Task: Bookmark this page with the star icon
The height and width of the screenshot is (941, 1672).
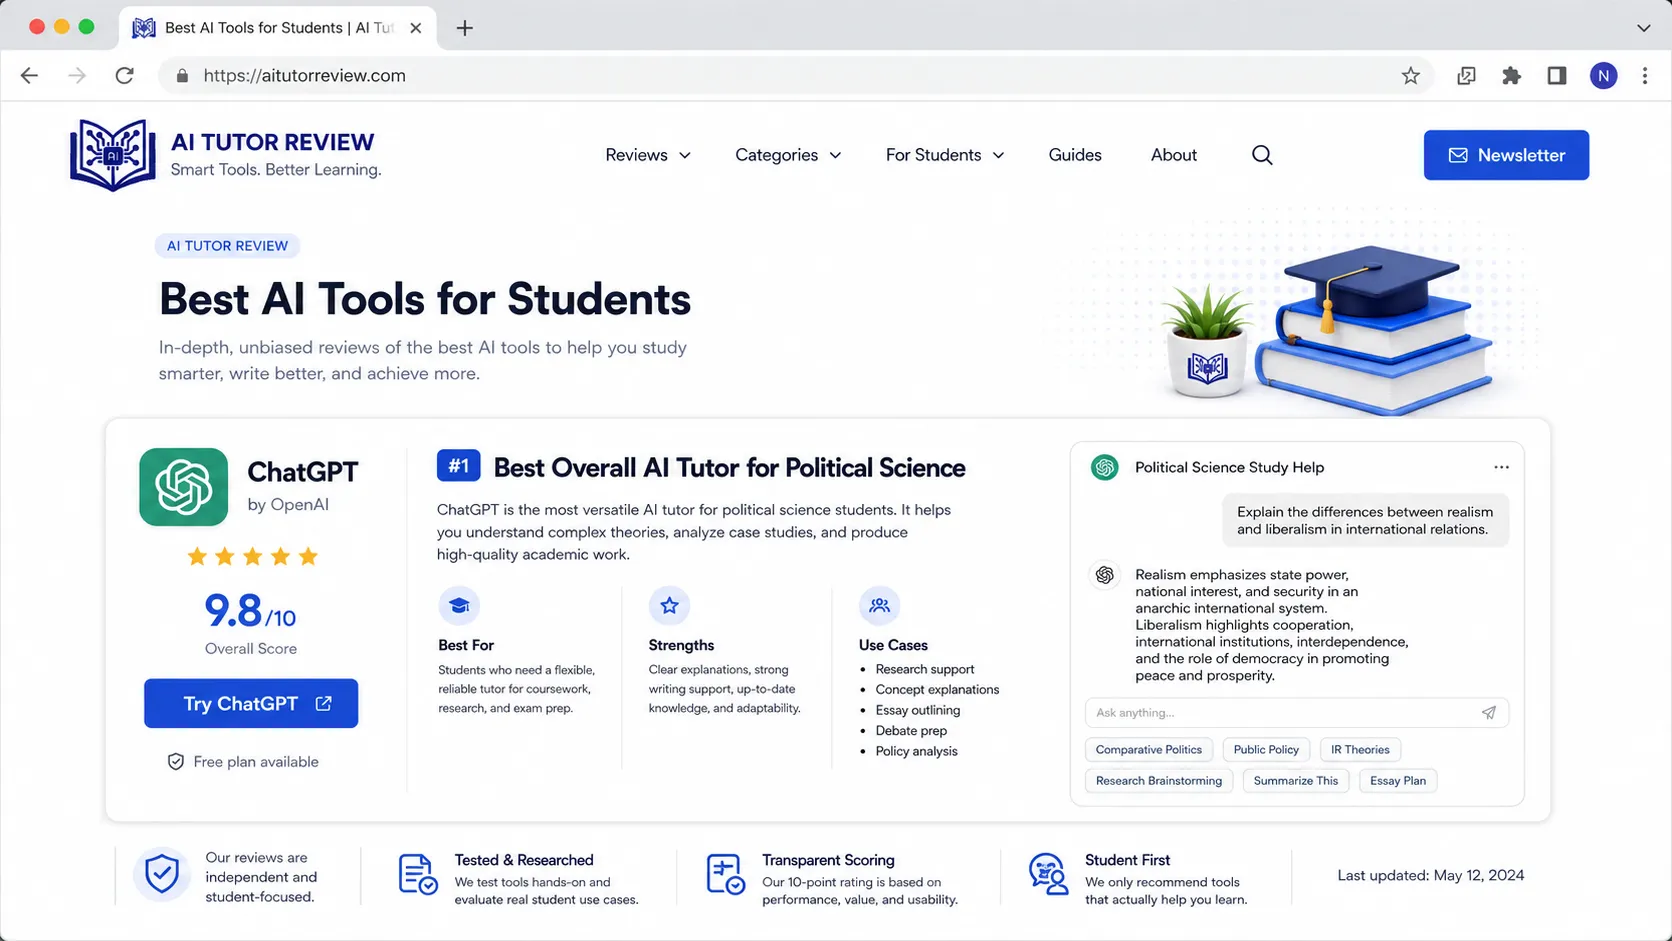Action: (x=1410, y=76)
